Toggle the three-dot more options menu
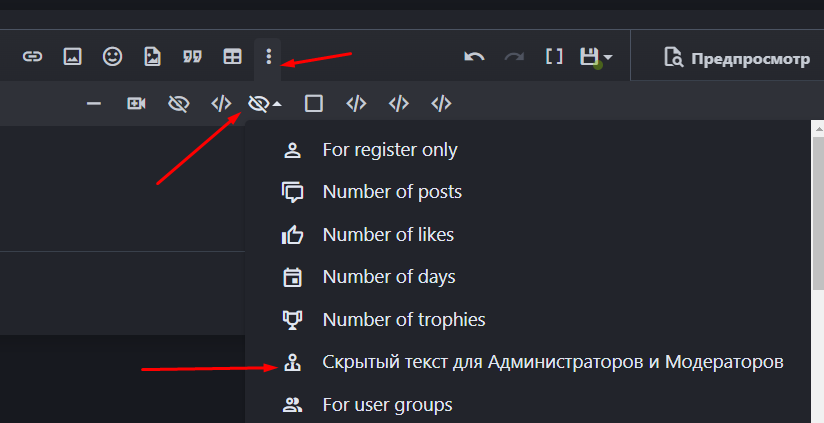The width and height of the screenshot is (824, 423). click(268, 57)
